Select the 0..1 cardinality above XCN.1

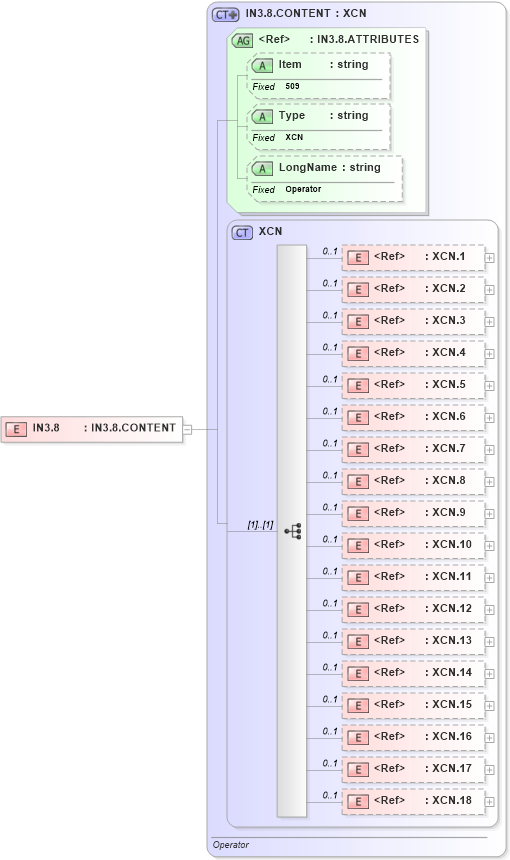(330, 251)
